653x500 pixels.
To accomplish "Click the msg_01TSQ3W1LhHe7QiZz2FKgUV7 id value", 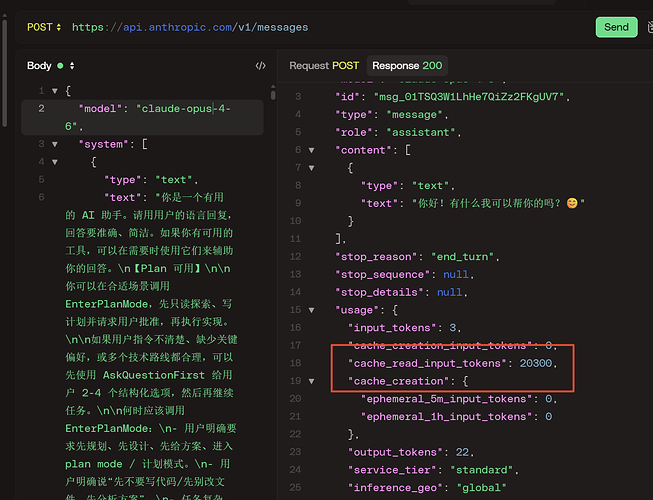I will click(x=469, y=97).
